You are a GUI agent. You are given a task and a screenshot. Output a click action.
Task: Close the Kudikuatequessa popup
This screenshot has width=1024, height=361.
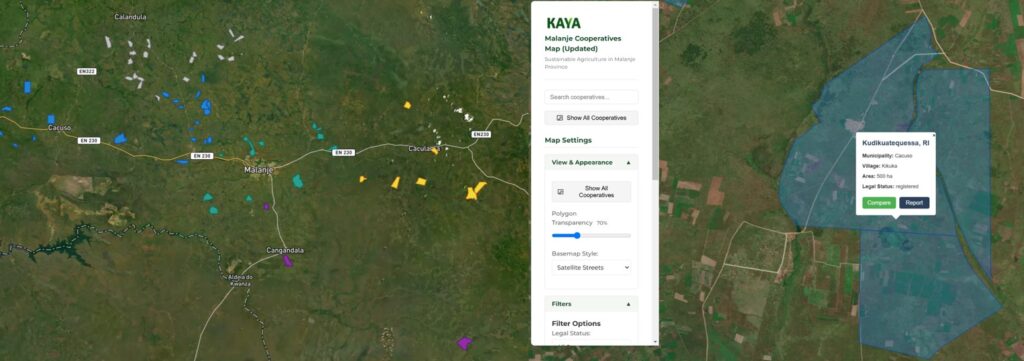[934, 135]
